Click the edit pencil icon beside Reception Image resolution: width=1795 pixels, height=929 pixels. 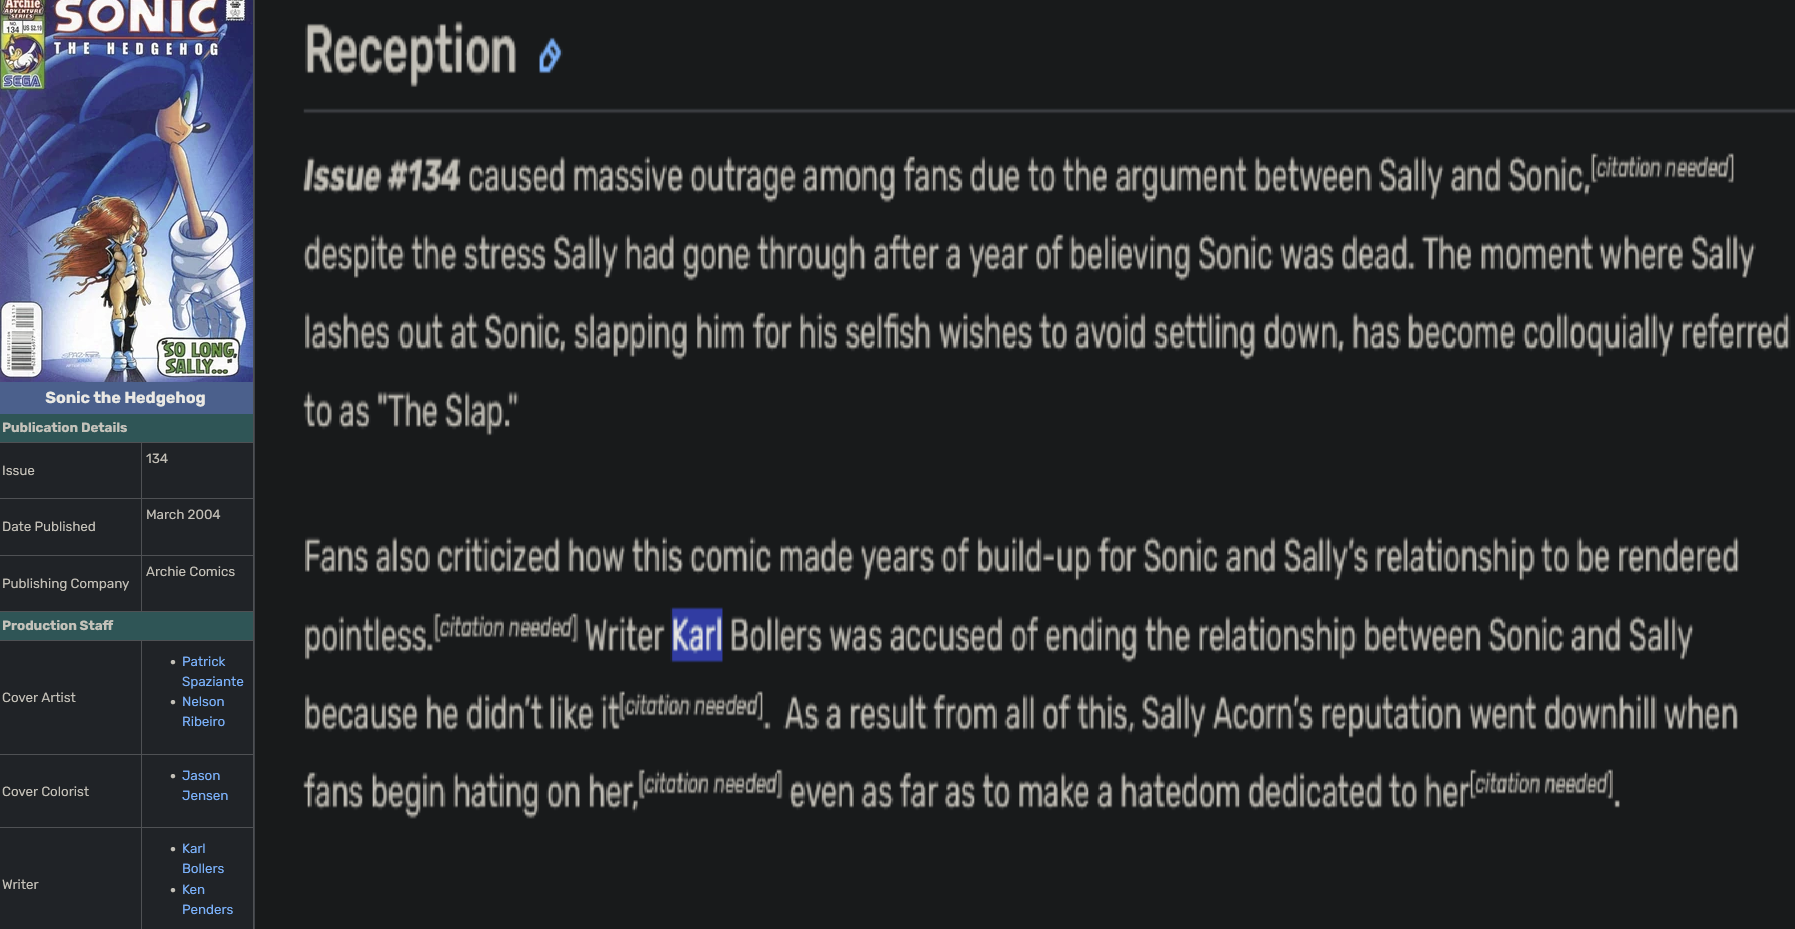coord(549,56)
